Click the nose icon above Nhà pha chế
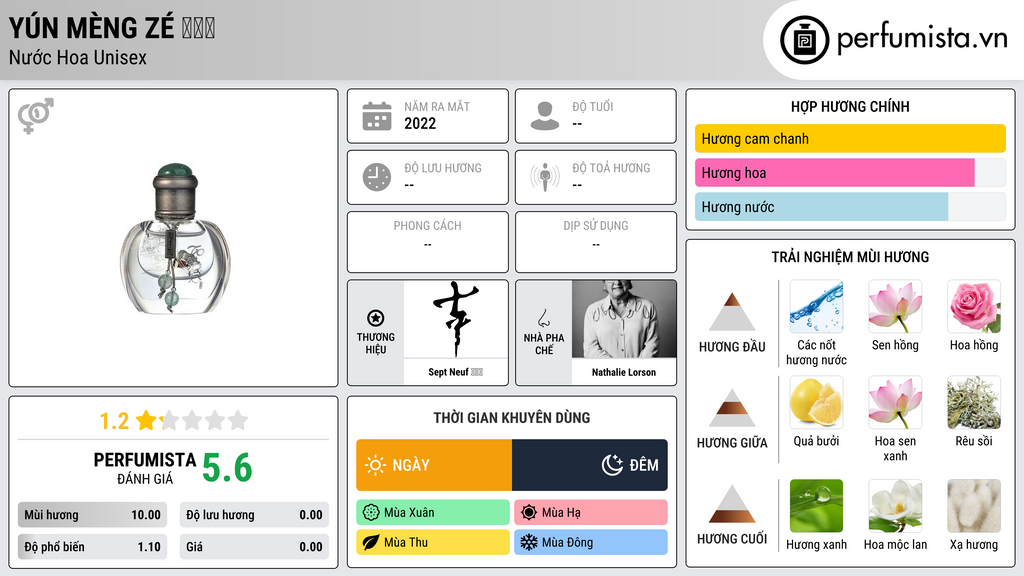This screenshot has height=576, width=1024. coord(543,318)
